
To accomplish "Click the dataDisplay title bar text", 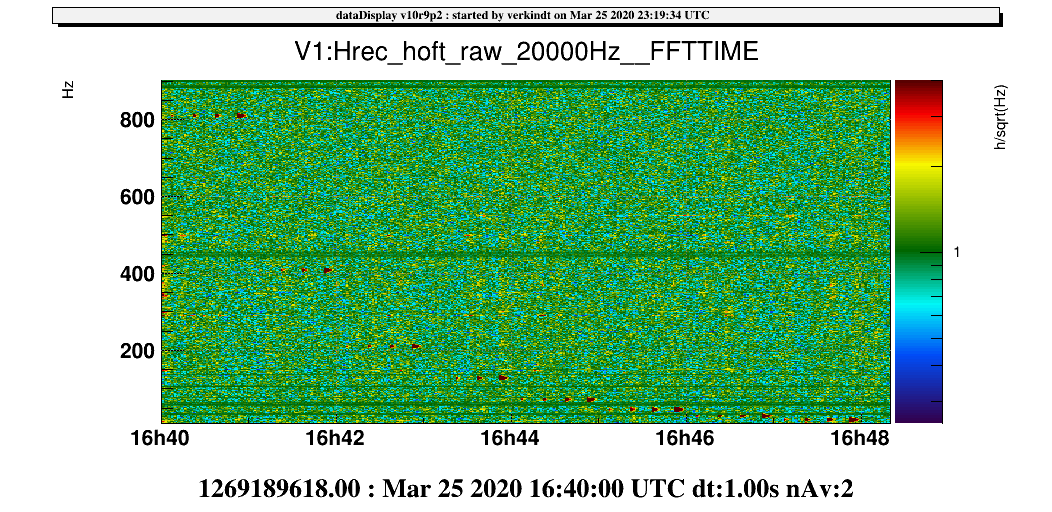I will (525, 15).
